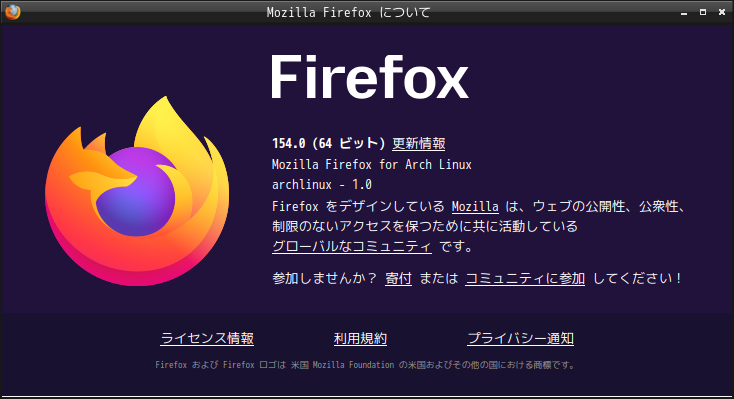Click the version text 154.0 (64 ビット)
The image size is (734, 399).
pyautogui.click(x=329, y=143)
